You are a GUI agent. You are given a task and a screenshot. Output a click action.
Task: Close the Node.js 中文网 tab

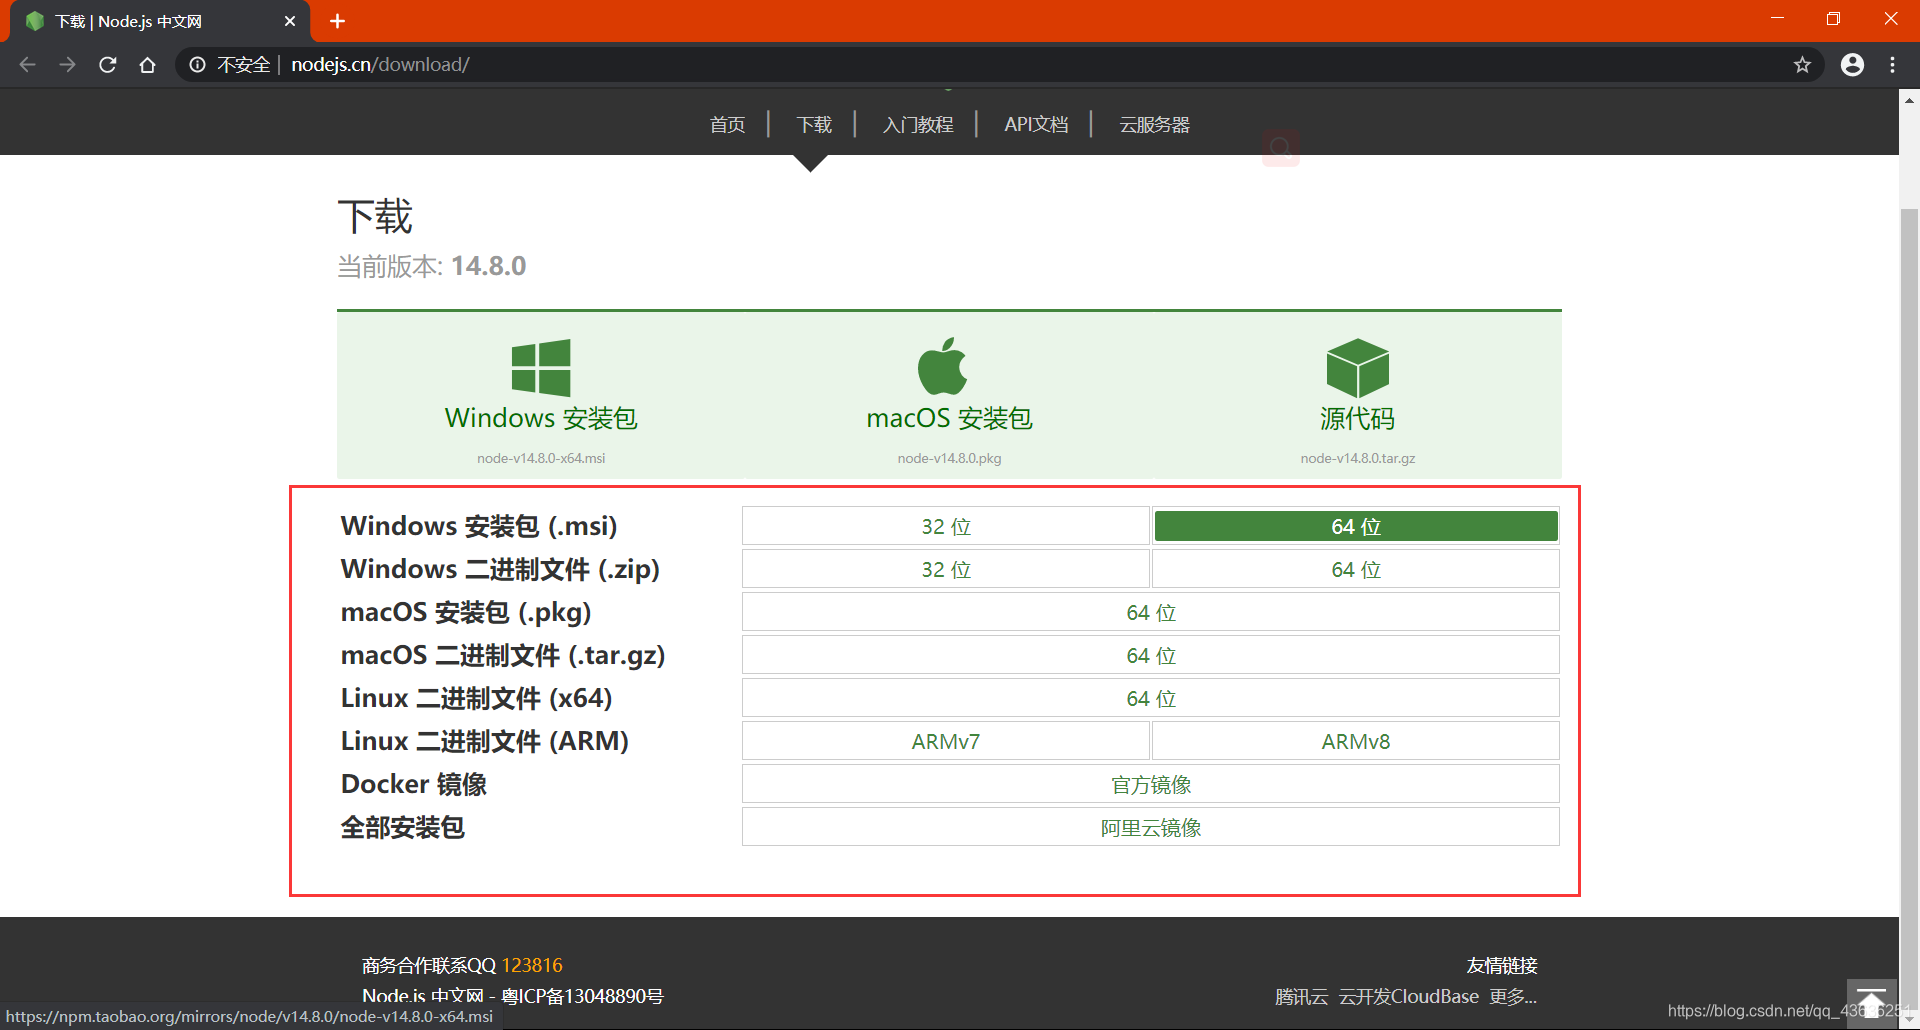[x=290, y=21]
